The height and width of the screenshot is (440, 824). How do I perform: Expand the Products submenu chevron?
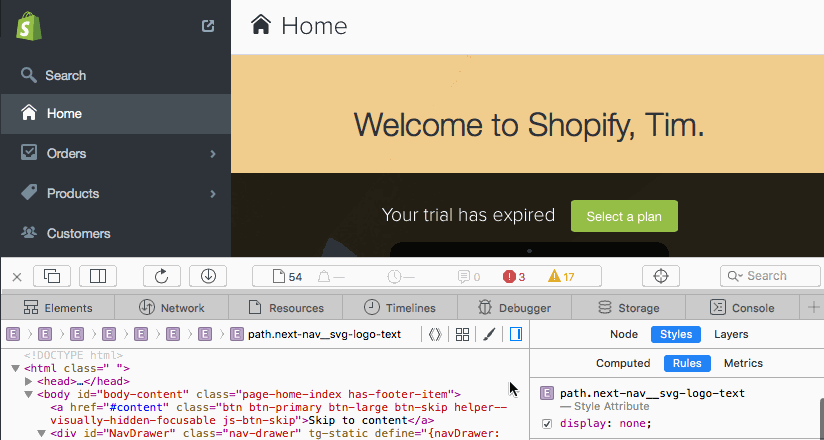pos(213,193)
